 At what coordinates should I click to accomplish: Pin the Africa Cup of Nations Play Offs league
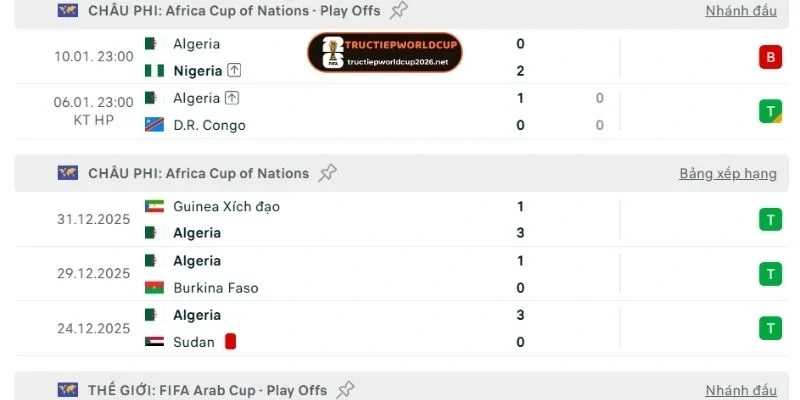(399, 10)
